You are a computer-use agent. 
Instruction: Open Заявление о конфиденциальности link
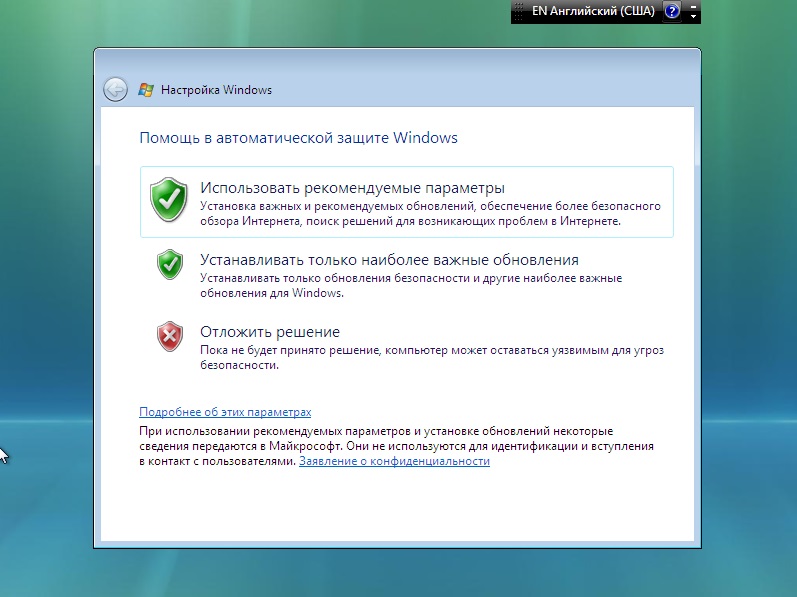point(394,461)
